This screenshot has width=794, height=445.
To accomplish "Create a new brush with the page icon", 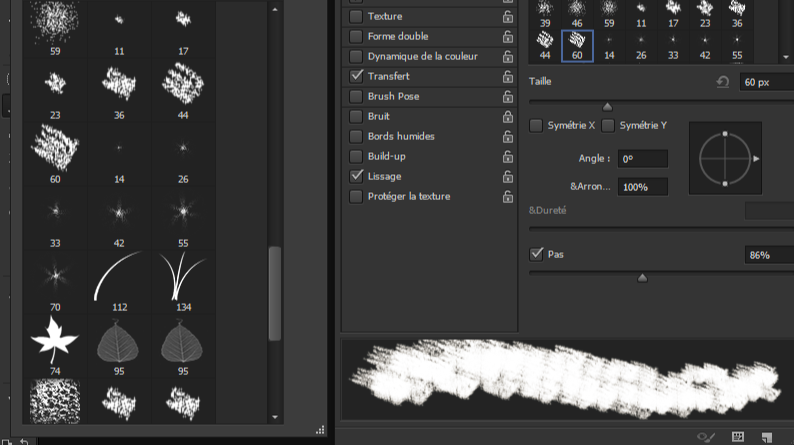I will coord(767,437).
